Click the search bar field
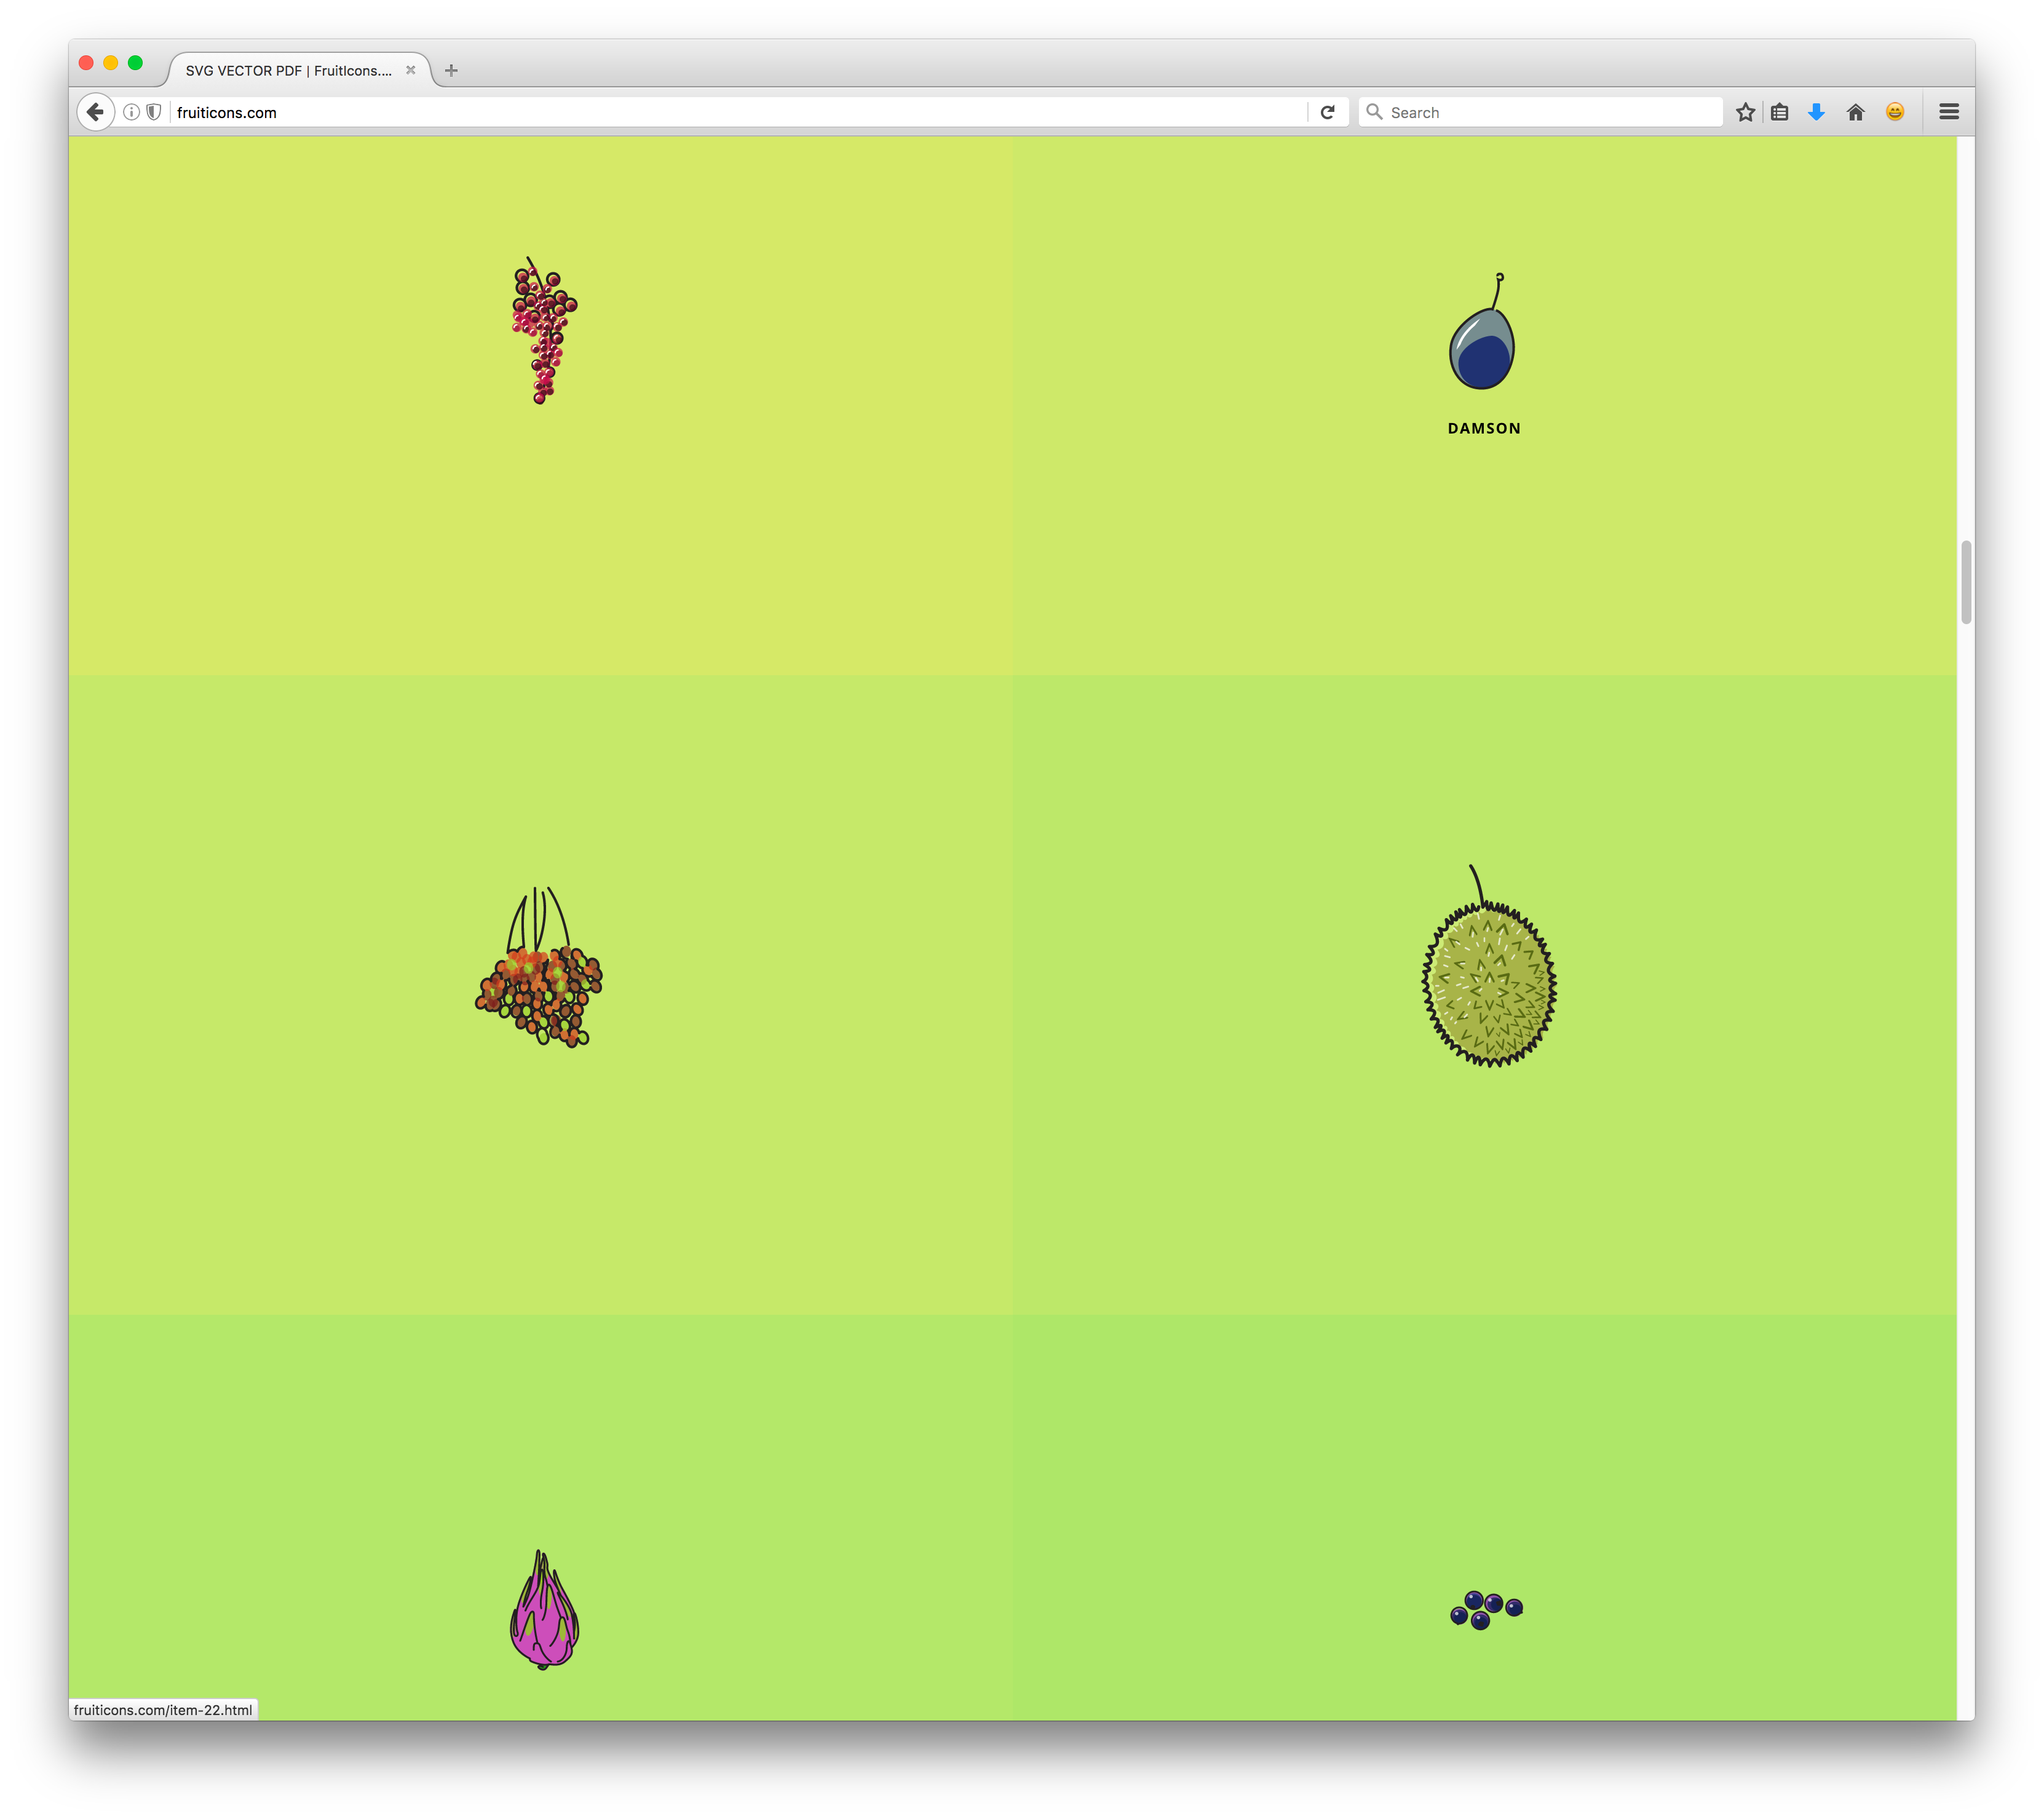This screenshot has width=2044, height=1819. coord(1550,112)
